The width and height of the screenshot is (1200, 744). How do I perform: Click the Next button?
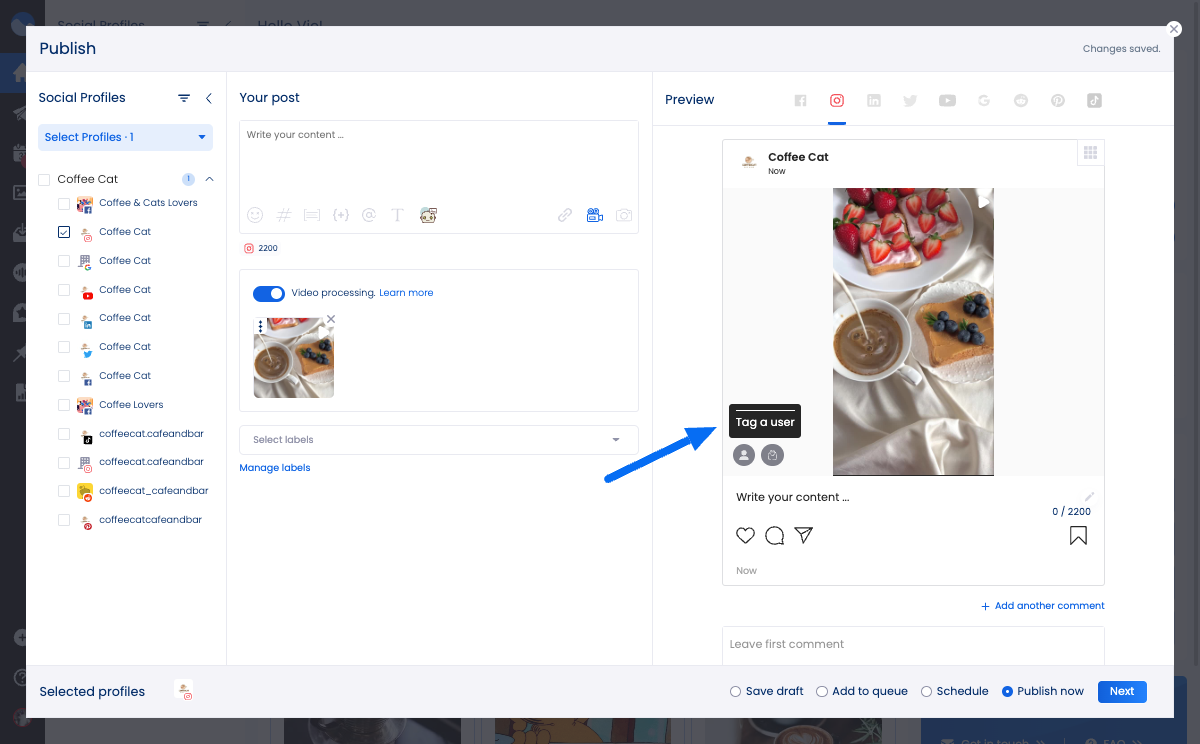tap(1122, 691)
